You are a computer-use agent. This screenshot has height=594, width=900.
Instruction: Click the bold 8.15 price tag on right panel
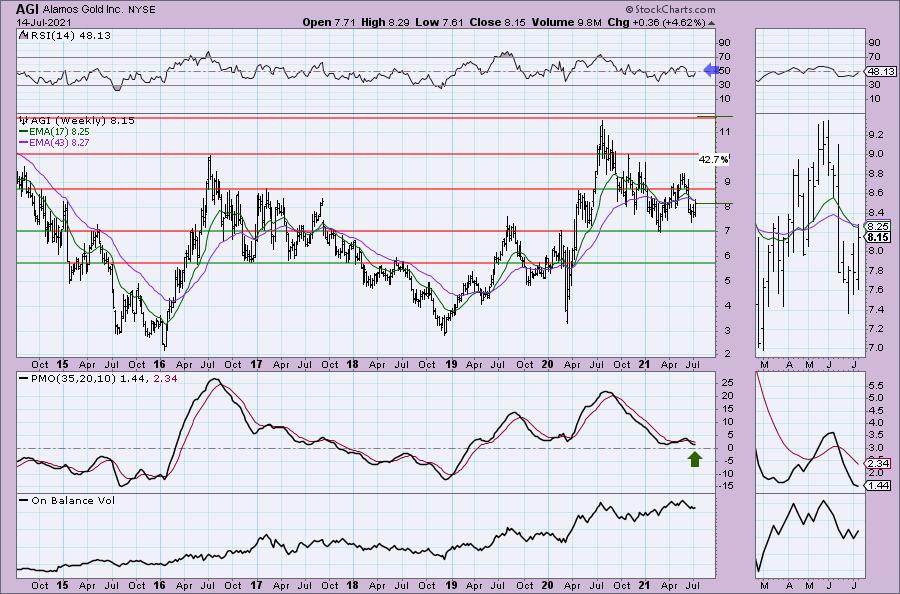[x=879, y=237]
